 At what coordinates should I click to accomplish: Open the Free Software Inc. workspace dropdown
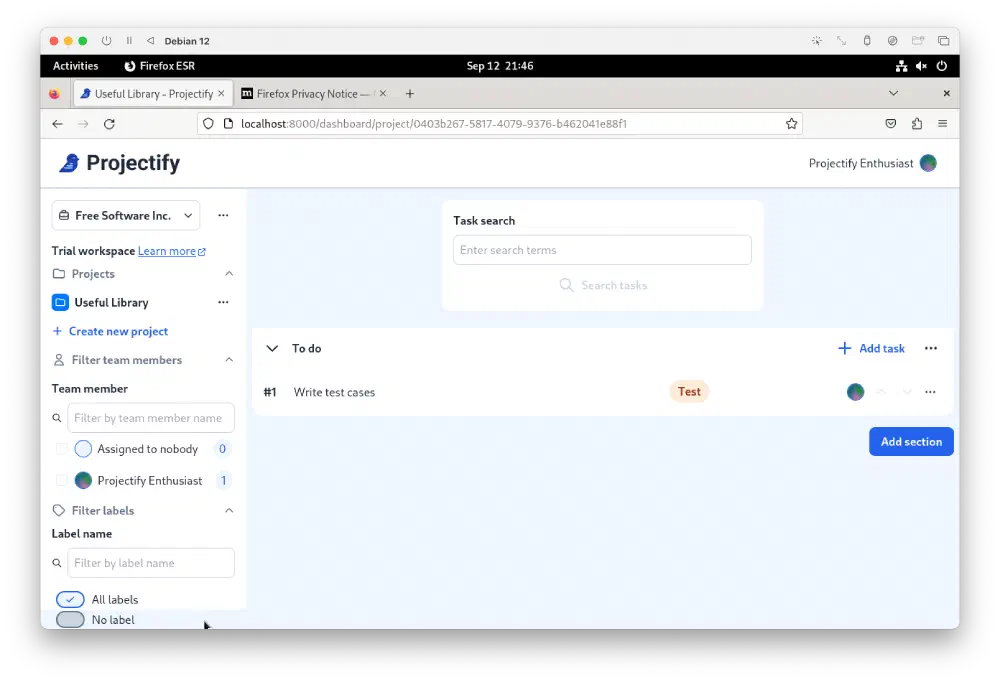pos(126,216)
